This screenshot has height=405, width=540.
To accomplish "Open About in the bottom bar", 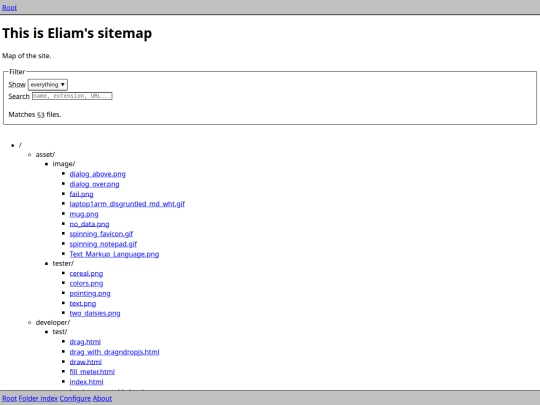I will (102, 398).
